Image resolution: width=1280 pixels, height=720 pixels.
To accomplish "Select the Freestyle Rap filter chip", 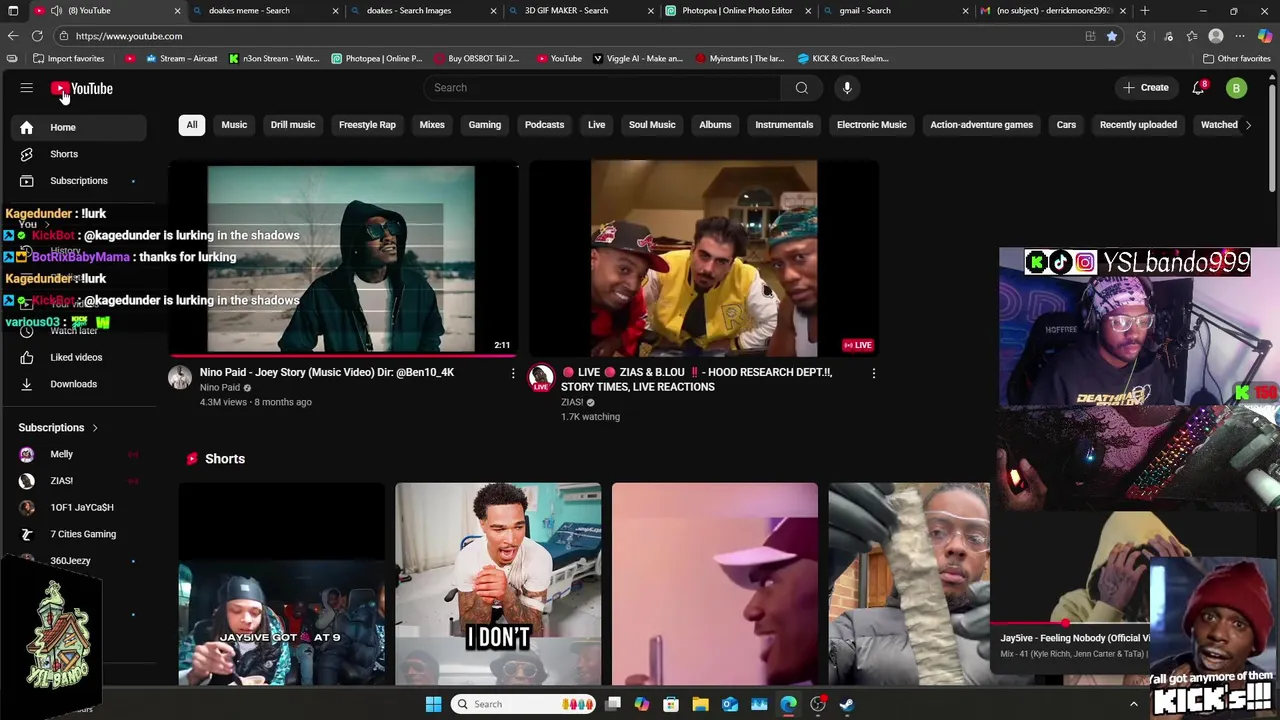I will pyautogui.click(x=367, y=125).
